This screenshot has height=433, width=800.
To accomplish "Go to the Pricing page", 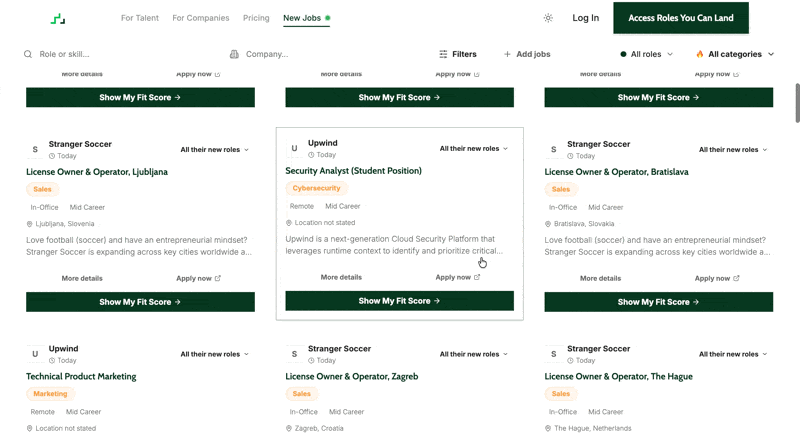I will click(x=256, y=18).
